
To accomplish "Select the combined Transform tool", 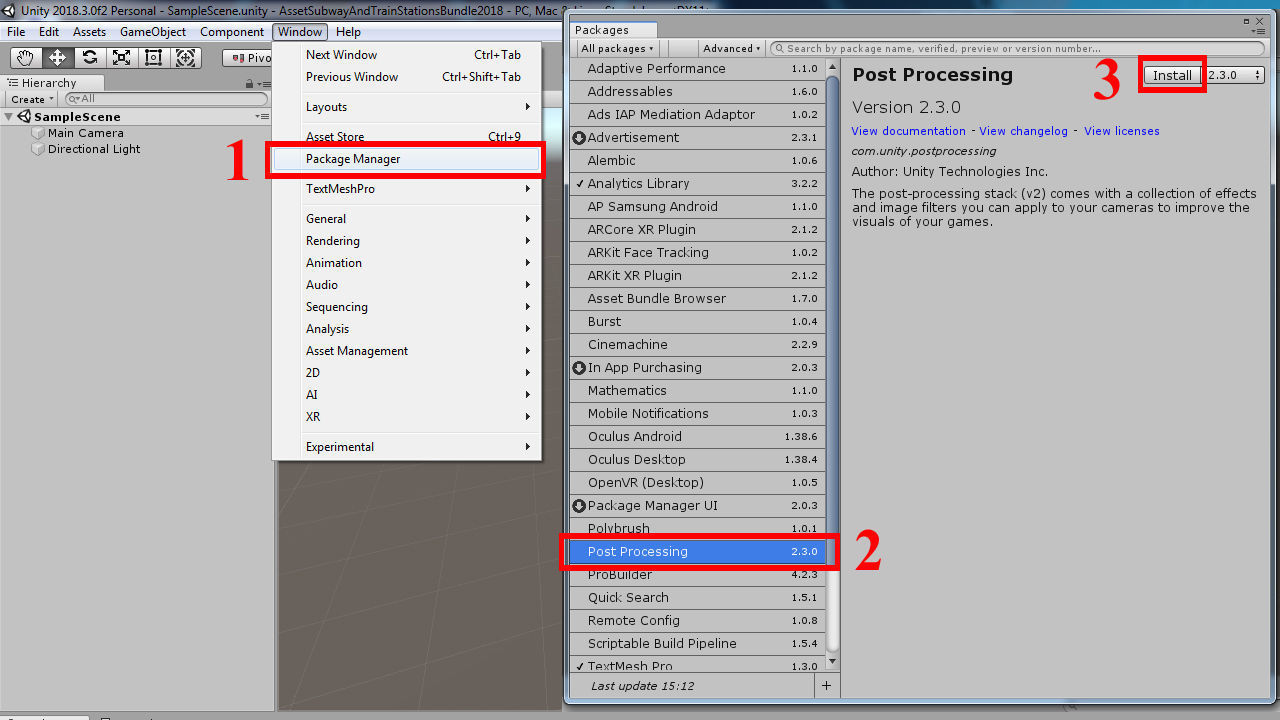I will [x=186, y=58].
